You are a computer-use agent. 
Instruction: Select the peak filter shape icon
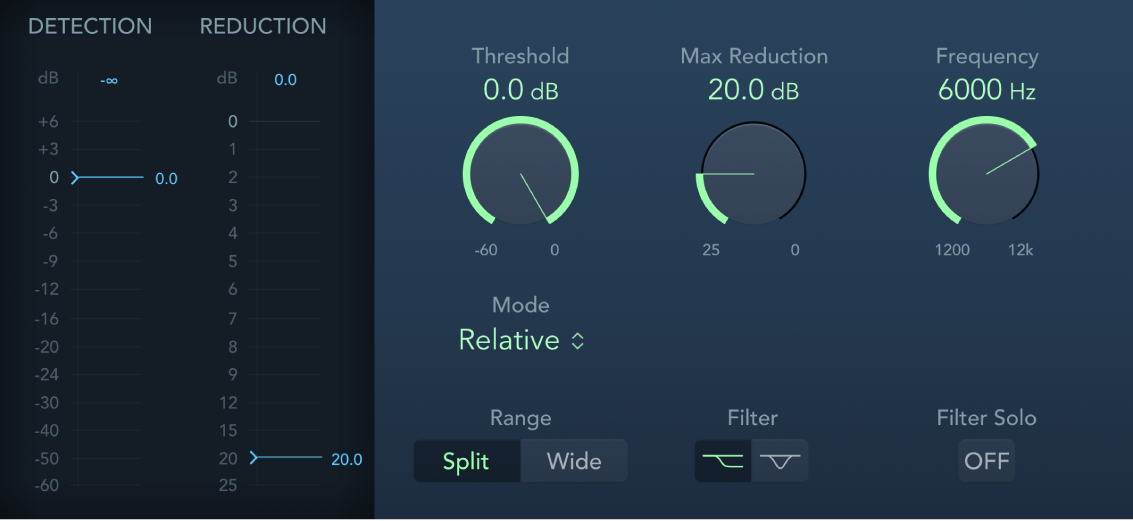click(780, 461)
